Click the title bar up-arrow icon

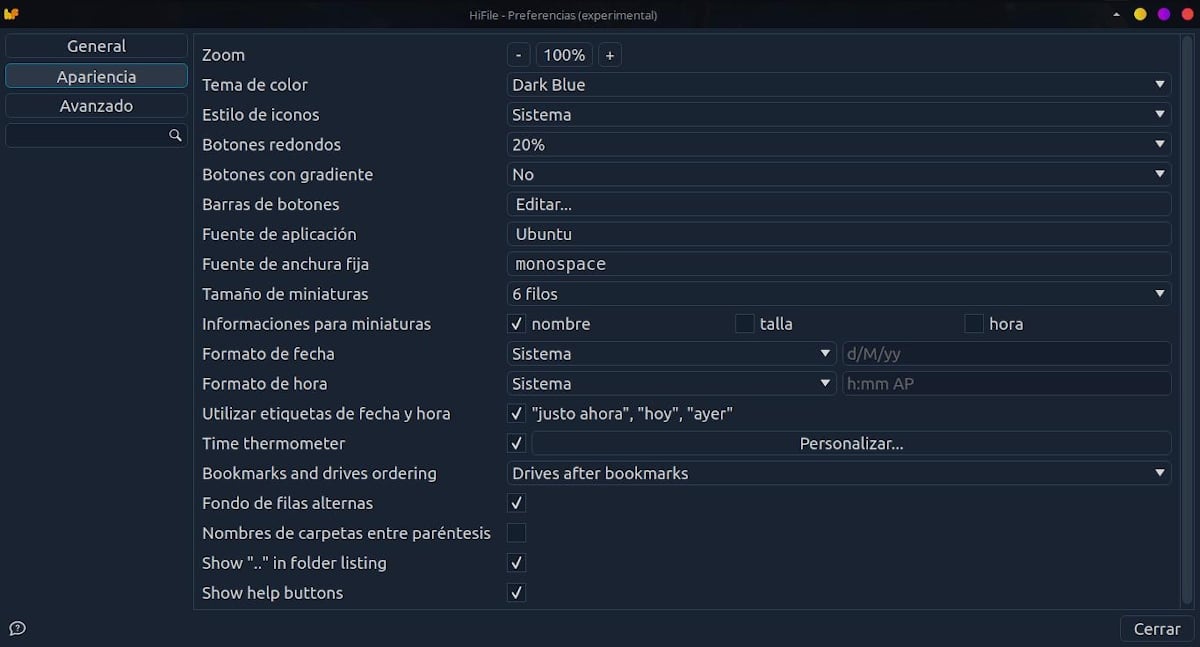[x=1116, y=15]
